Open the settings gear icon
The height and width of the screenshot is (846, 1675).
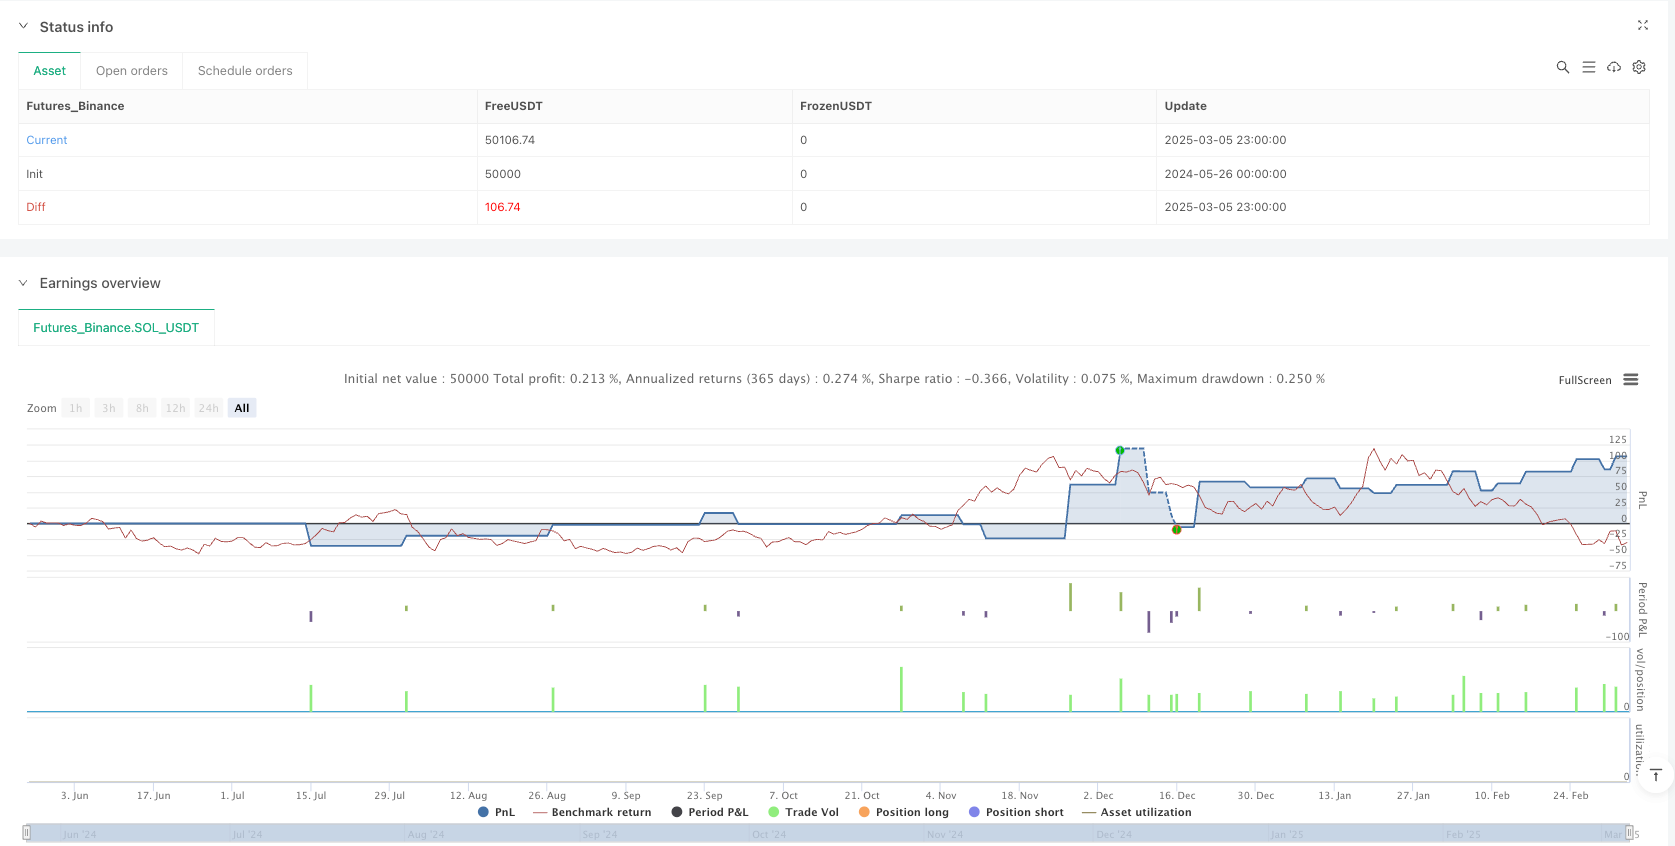1639,67
